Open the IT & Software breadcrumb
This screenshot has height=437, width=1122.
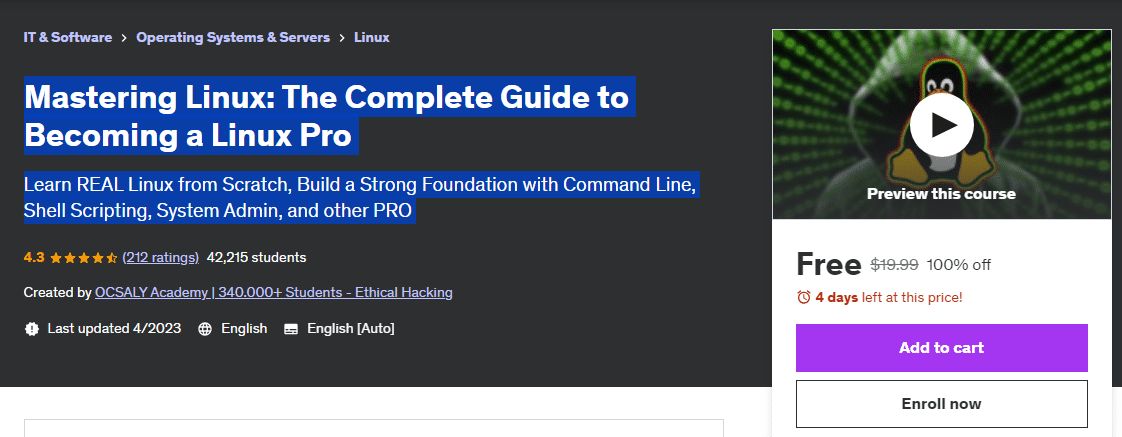67,38
